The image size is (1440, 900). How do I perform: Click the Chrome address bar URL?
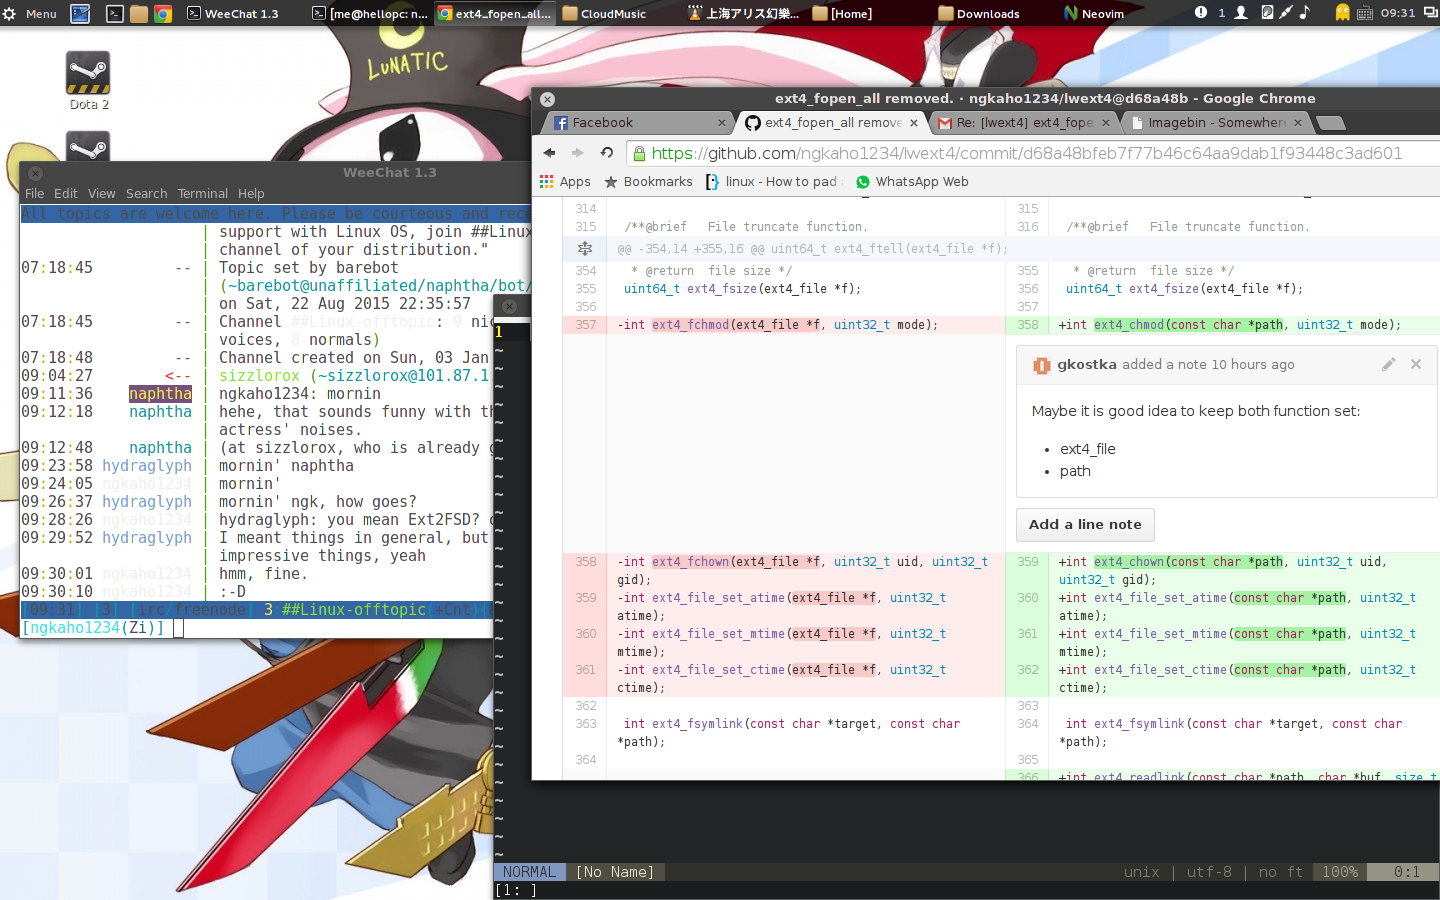coord(1027,153)
